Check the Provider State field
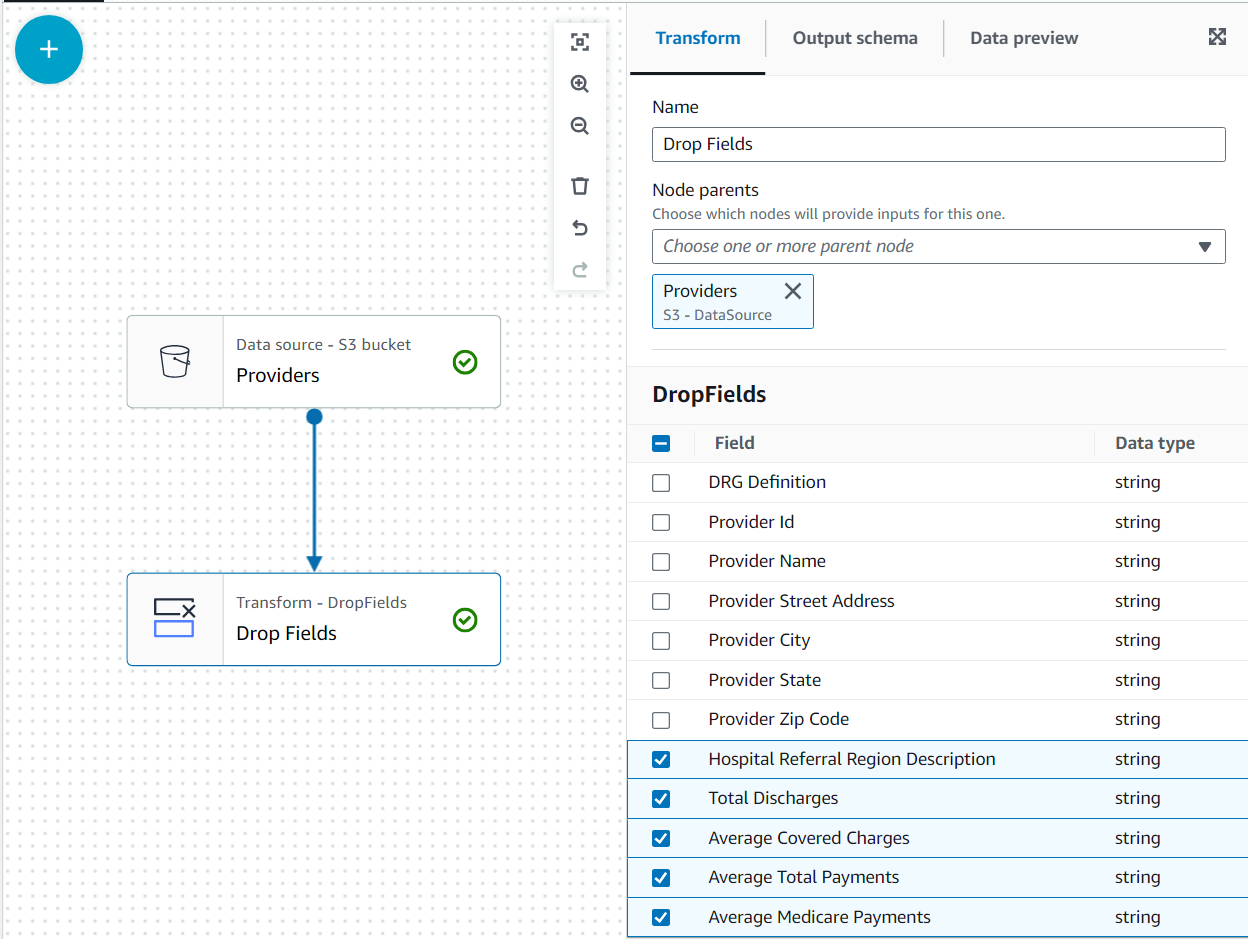 [661, 680]
